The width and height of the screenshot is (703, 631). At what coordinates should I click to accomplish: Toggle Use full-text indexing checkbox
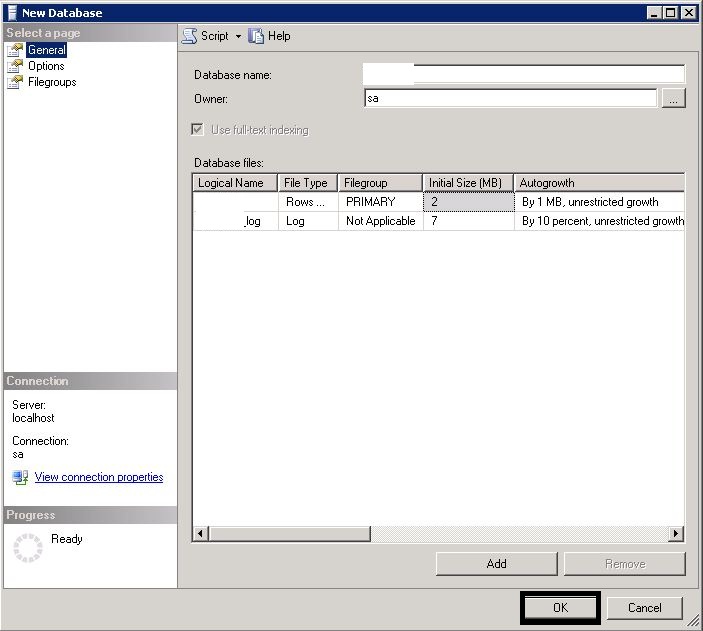(198, 130)
